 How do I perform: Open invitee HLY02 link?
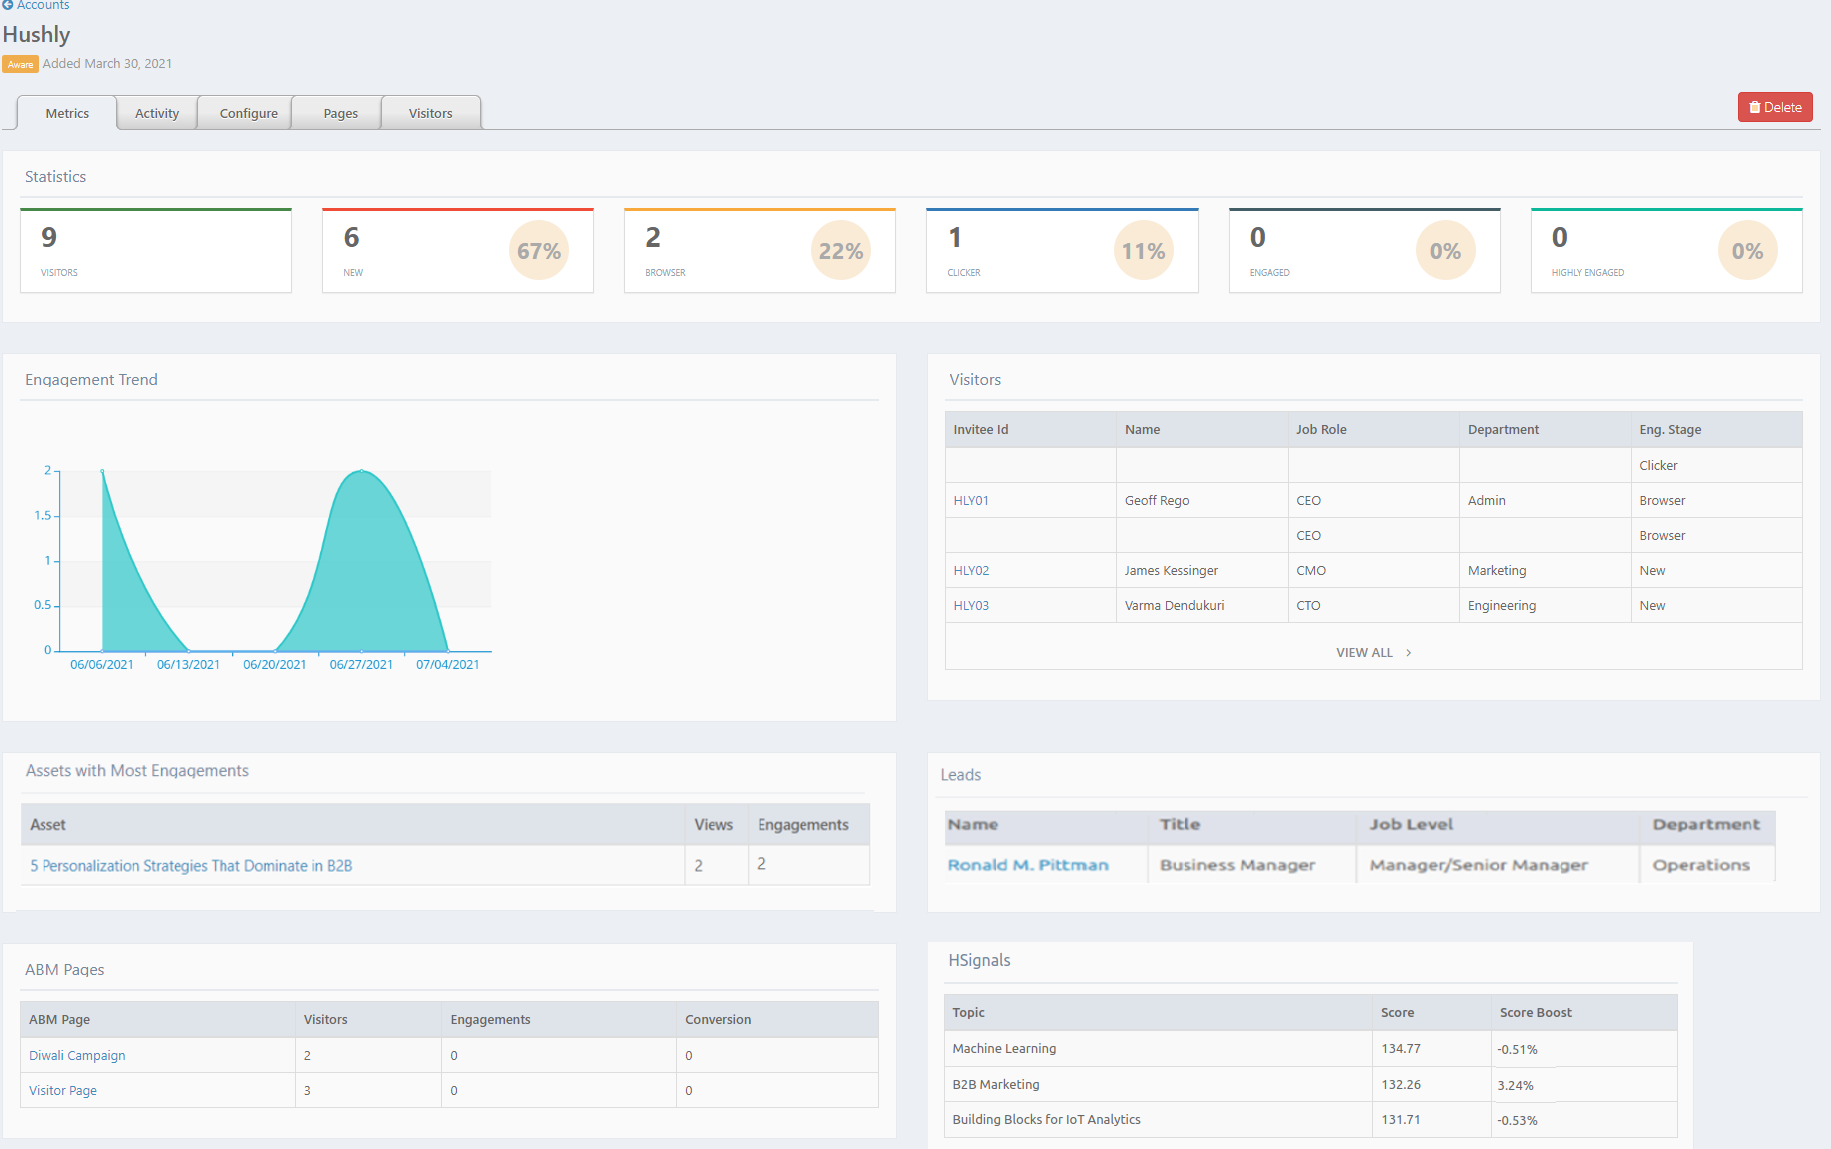click(971, 571)
